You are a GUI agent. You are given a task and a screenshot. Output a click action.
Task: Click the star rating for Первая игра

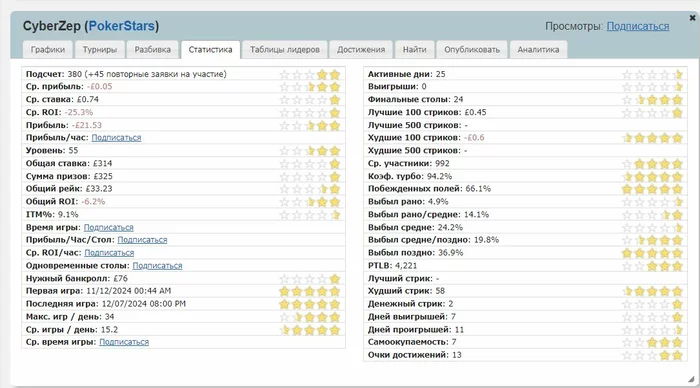[x=310, y=292]
